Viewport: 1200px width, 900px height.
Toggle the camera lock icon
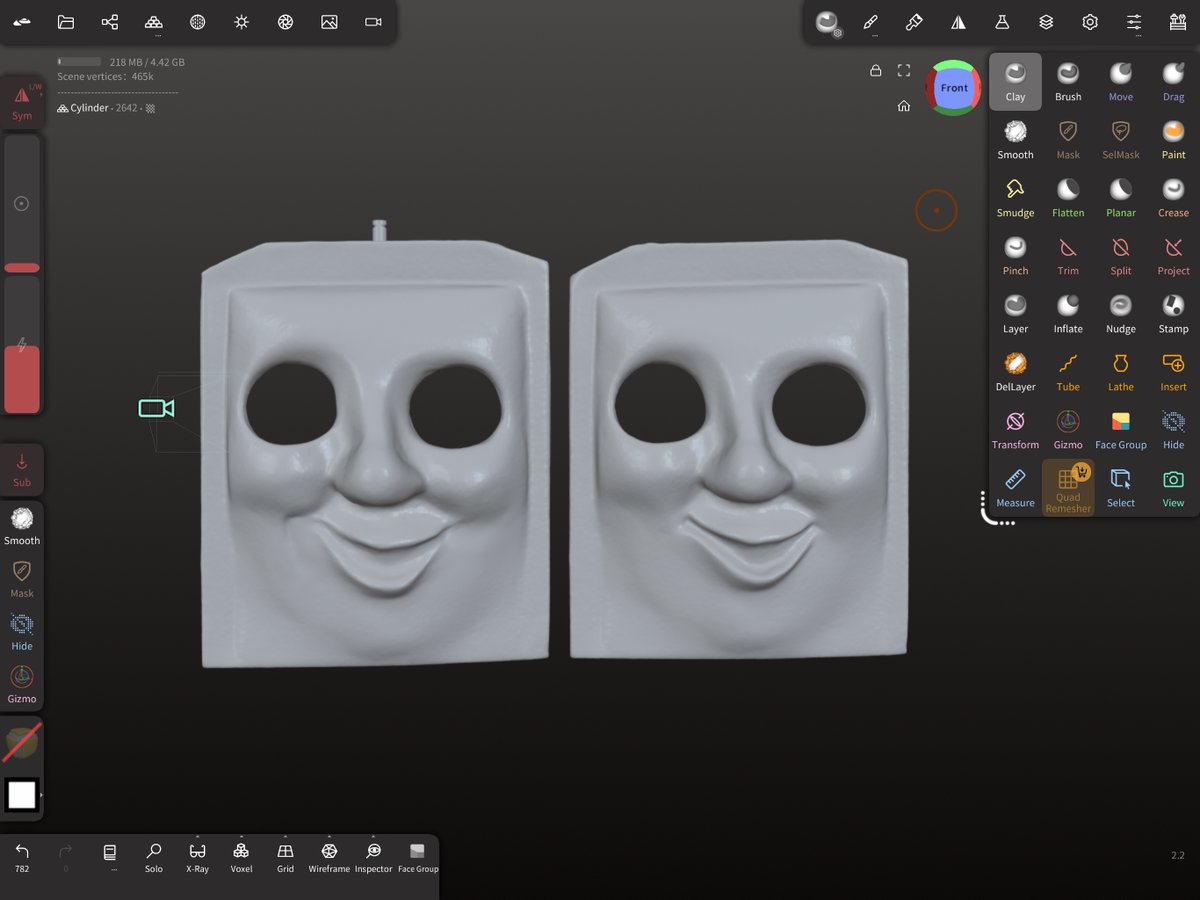[876, 70]
